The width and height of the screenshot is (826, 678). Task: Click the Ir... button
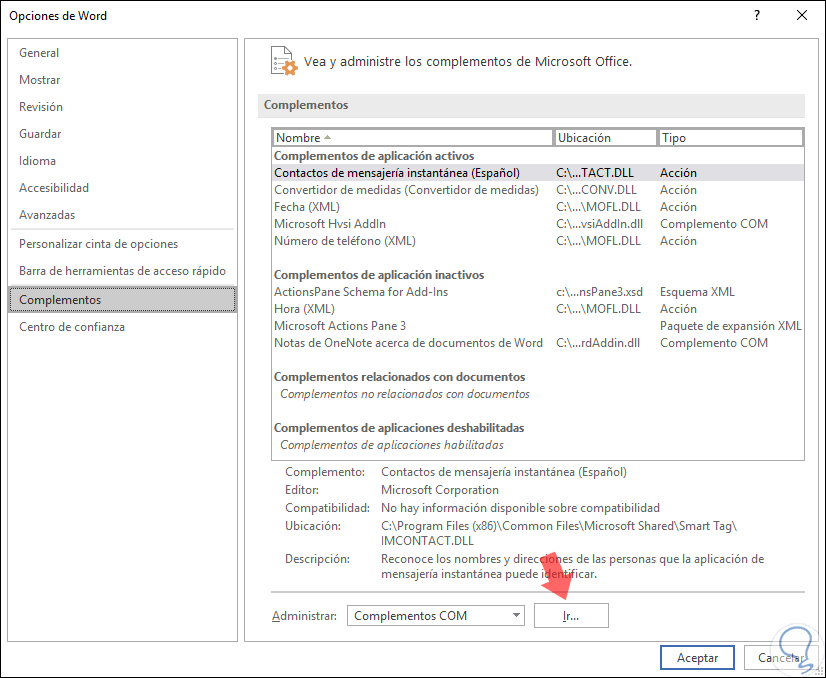571,615
